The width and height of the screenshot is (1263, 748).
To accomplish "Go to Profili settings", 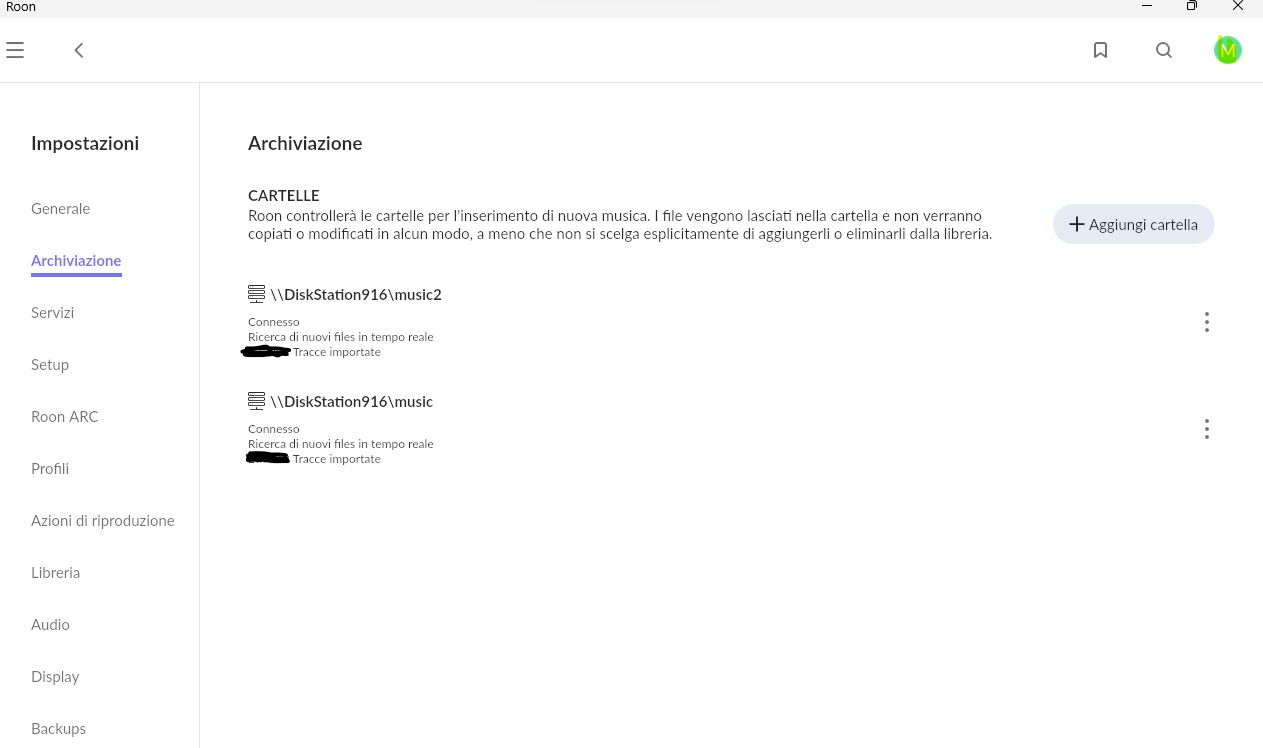I will point(50,469).
